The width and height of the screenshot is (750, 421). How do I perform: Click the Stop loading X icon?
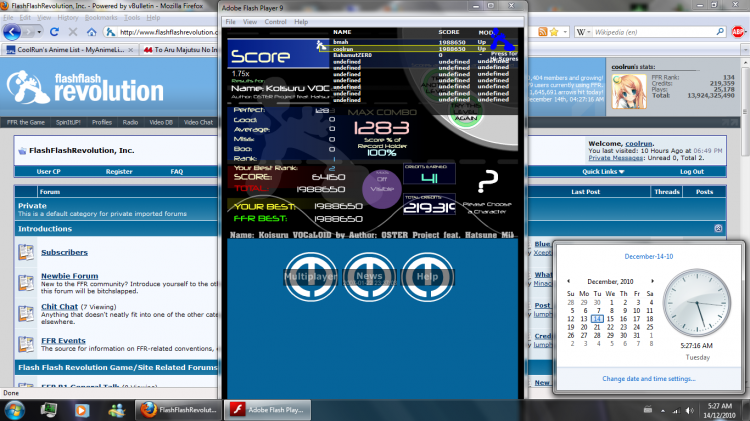pyautogui.click(x=73, y=32)
